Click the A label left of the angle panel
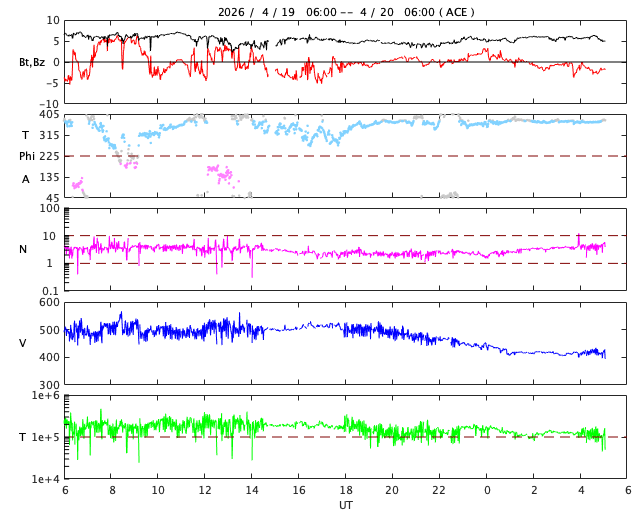Screen dimensions: 640x512 [x=26, y=179]
